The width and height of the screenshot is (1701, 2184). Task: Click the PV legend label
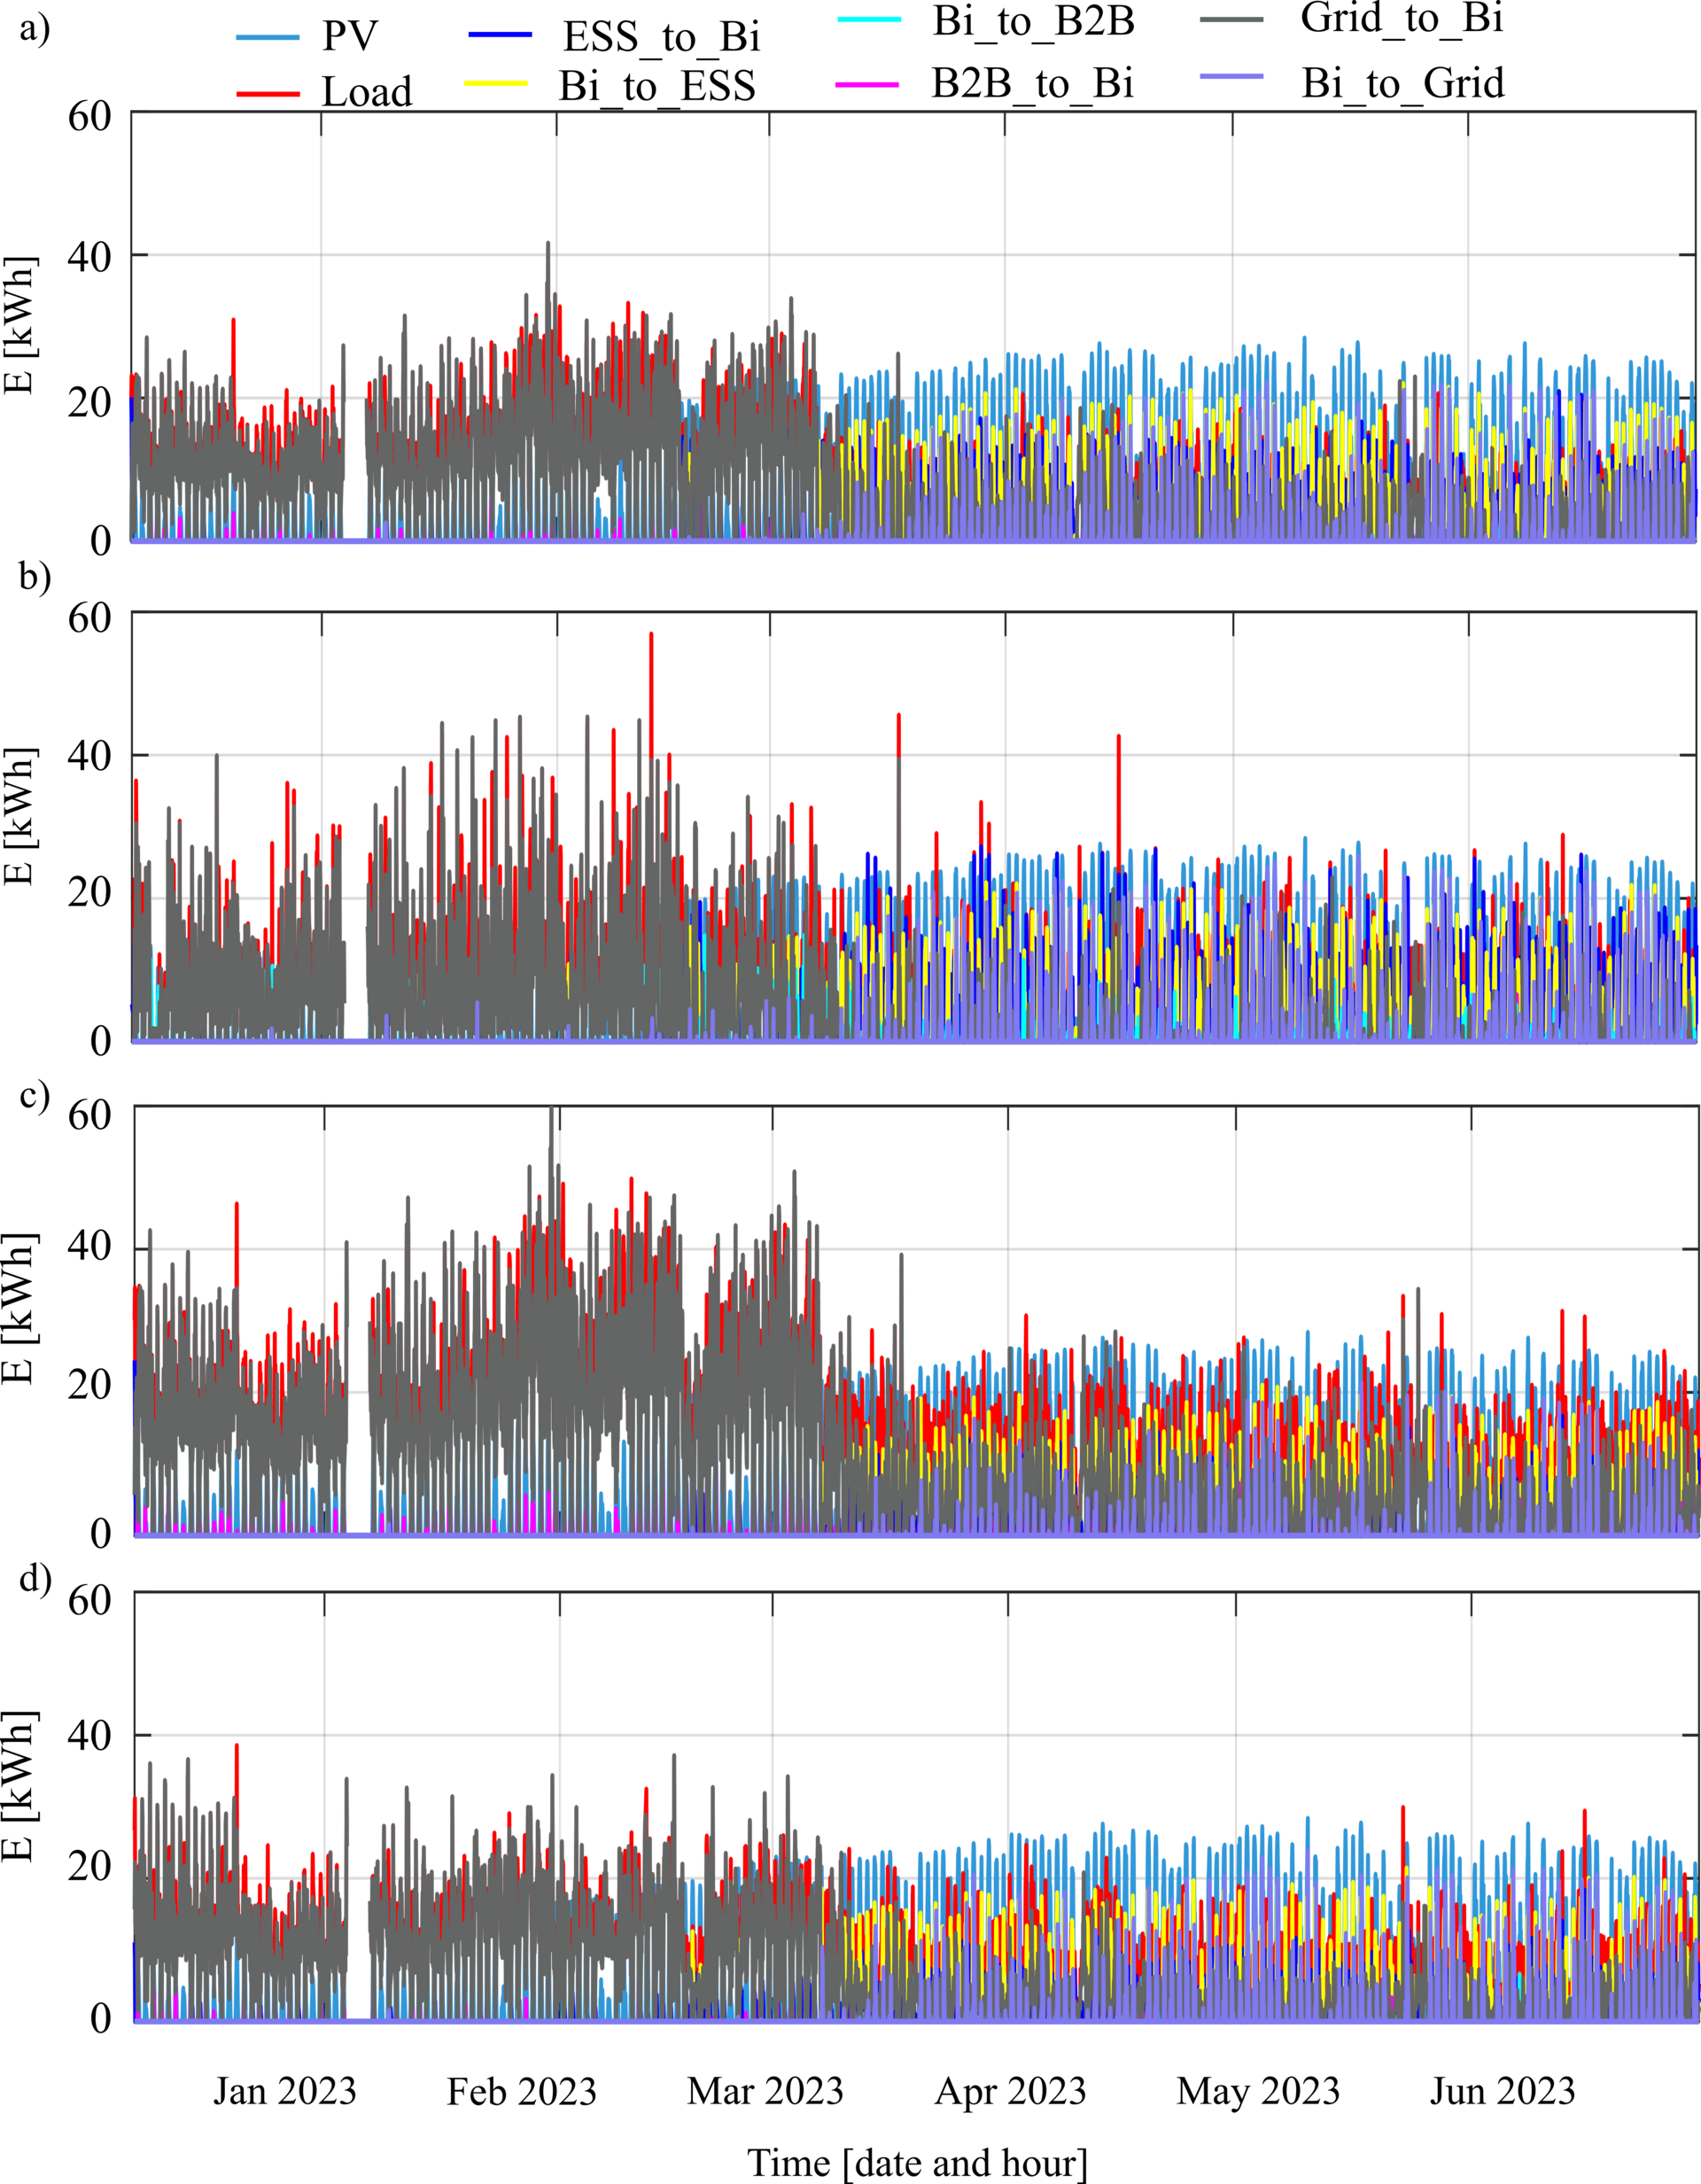(x=349, y=36)
